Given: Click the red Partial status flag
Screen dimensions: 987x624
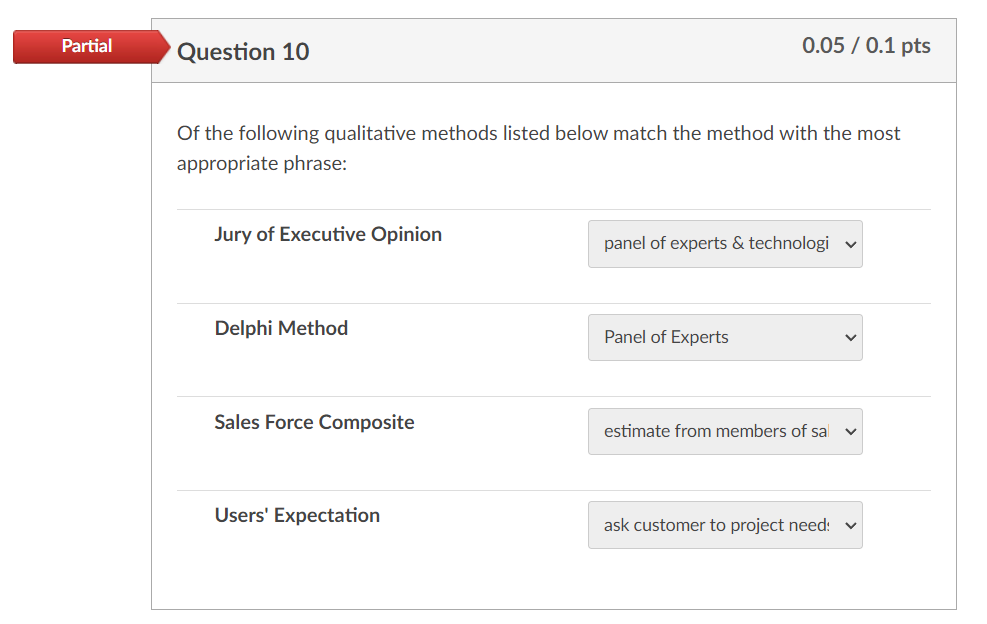Looking at the screenshot, I should [86, 46].
